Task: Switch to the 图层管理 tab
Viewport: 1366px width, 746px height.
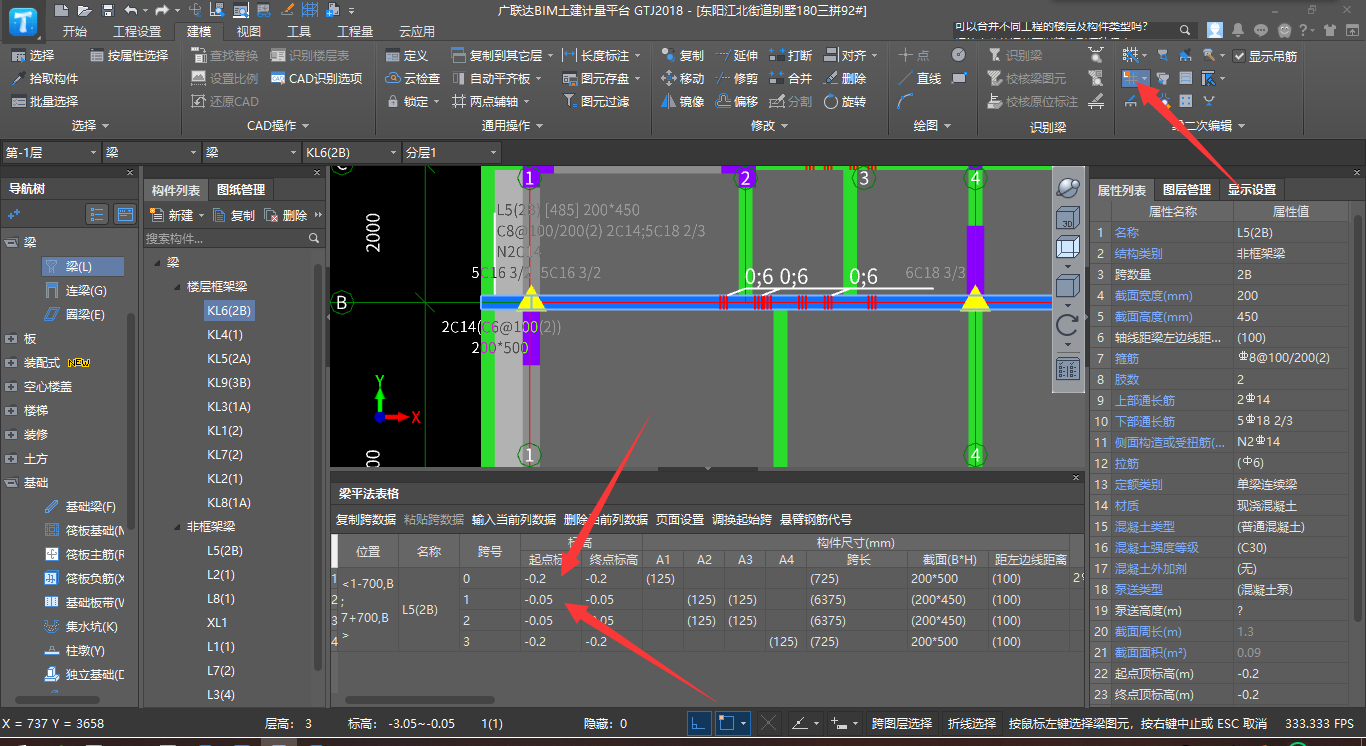Action: 1186,190
